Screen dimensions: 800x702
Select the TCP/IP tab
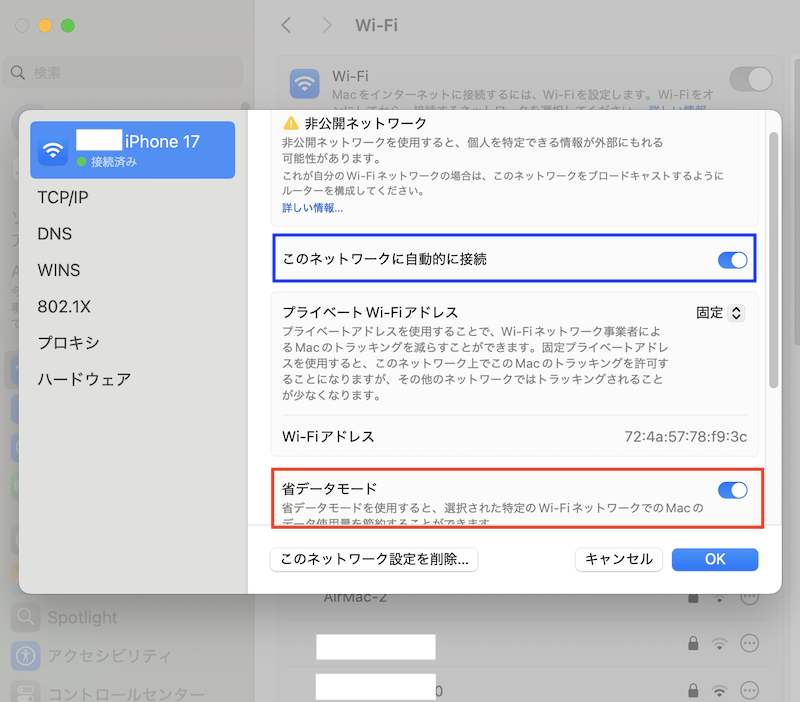(63, 198)
